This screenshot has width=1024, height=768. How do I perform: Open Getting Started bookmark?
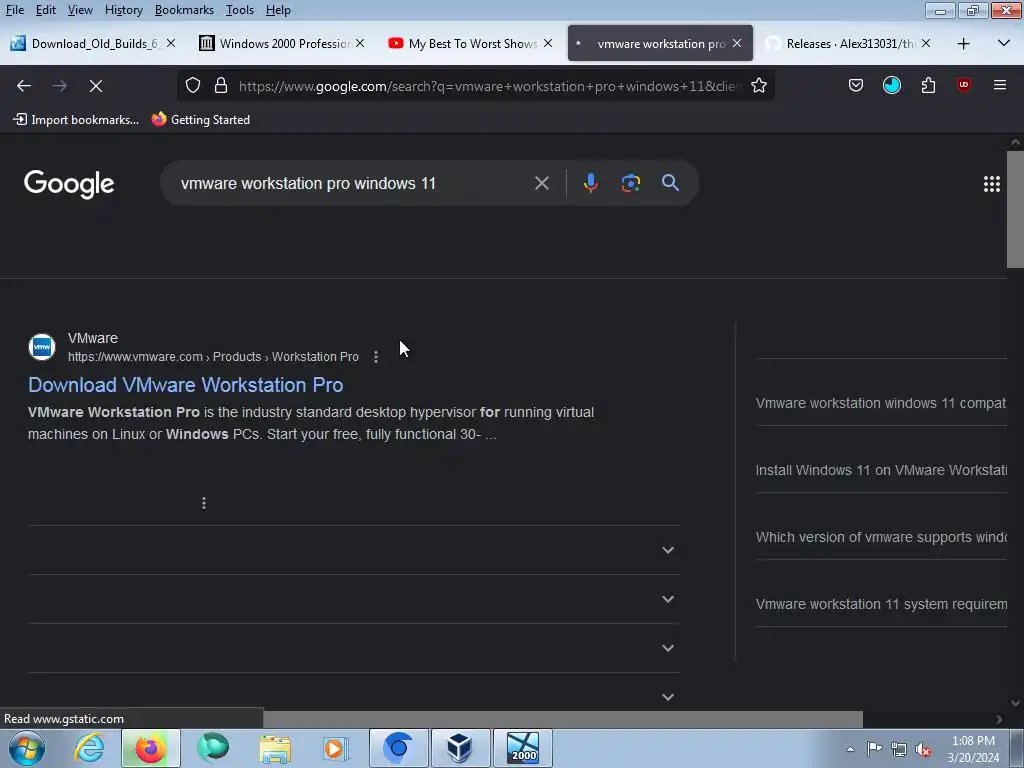201,120
